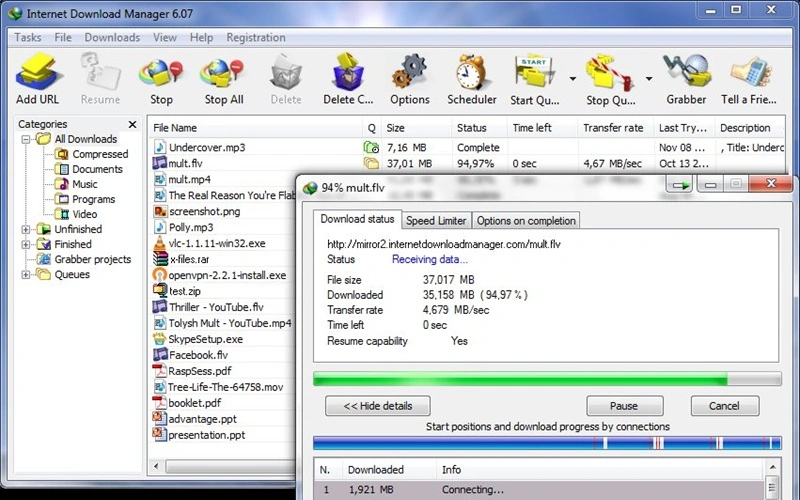
Task: Switch to the Options on completion tab
Action: pos(526,220)
